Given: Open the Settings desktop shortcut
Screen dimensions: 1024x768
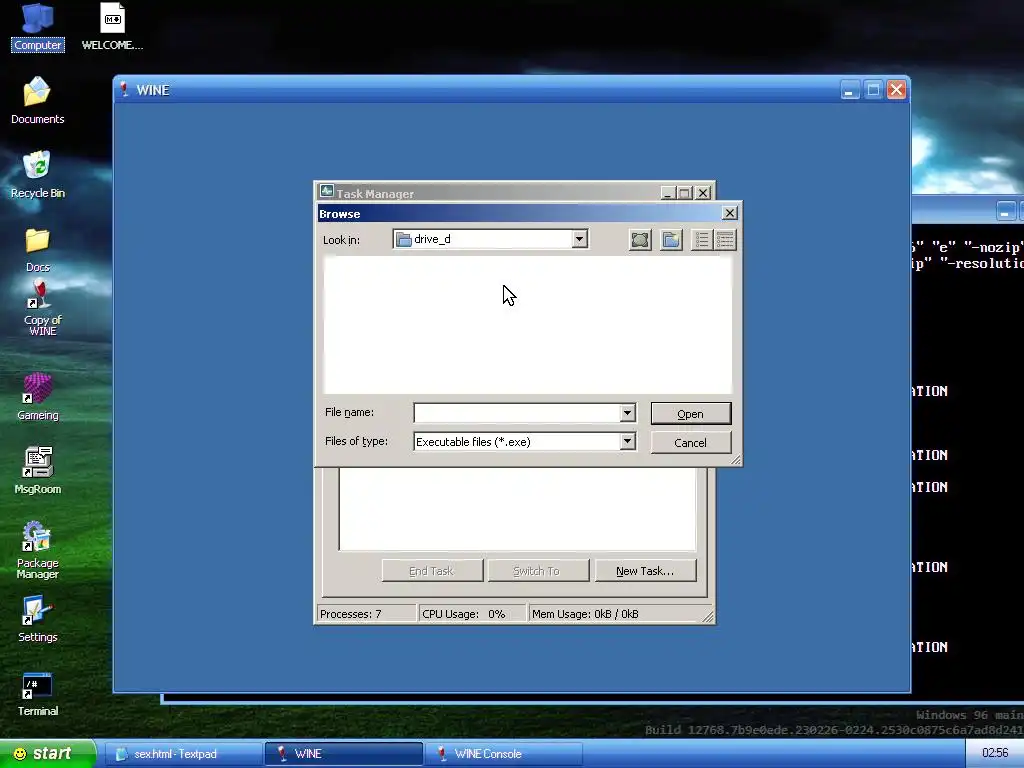Looking at the screenshot, I should [37, 619].
